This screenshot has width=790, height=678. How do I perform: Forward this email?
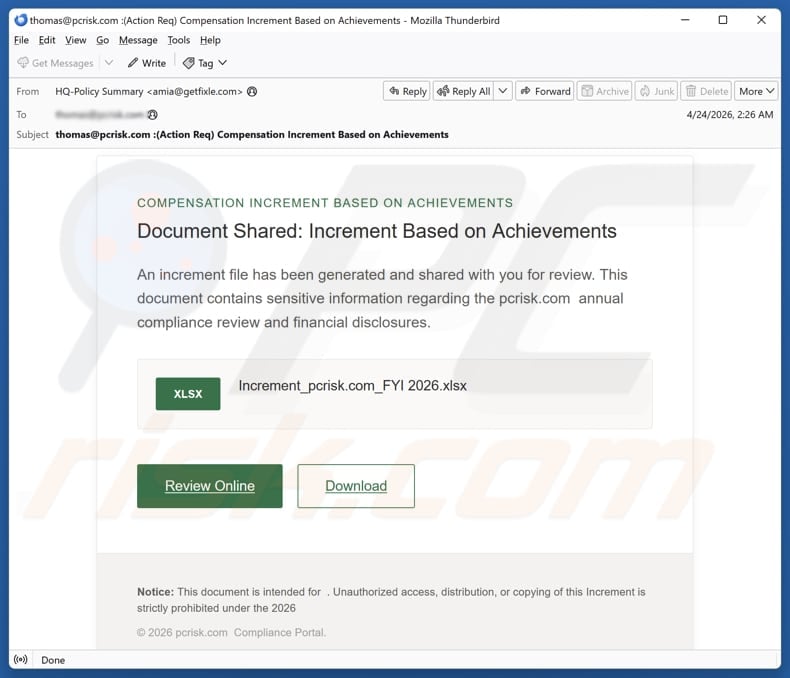pos(545,91)
